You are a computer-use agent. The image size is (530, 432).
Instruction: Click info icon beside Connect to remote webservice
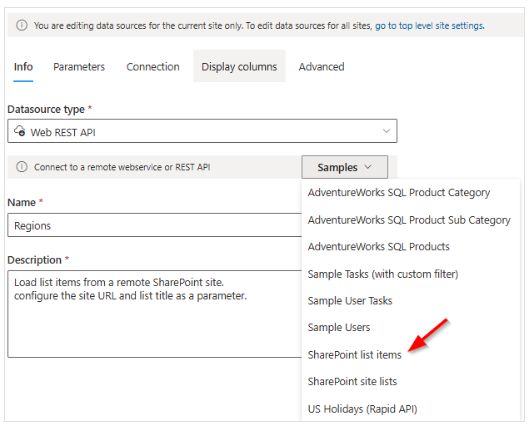[x=22, y=167]
